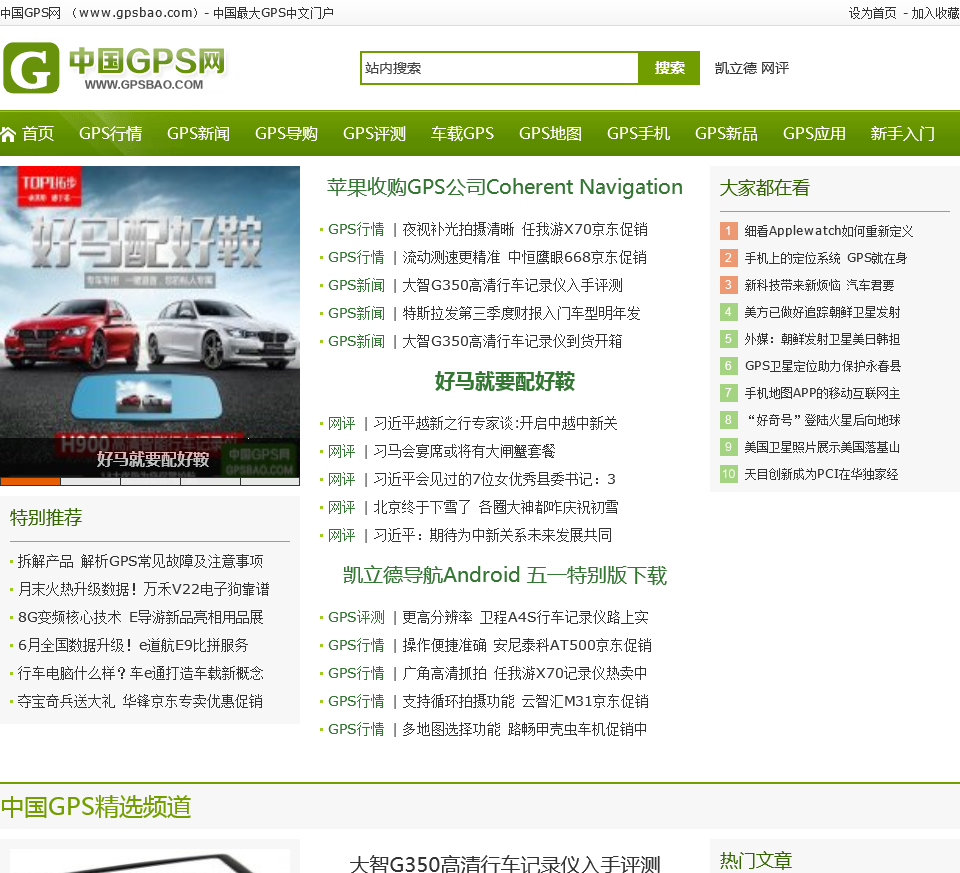Open recommended 8G变频核心技术 E导游新品亮相用品展
Image resolution: width=960 pixels, height=873 pixels.
pyautogui.click(x=141, y=618)
